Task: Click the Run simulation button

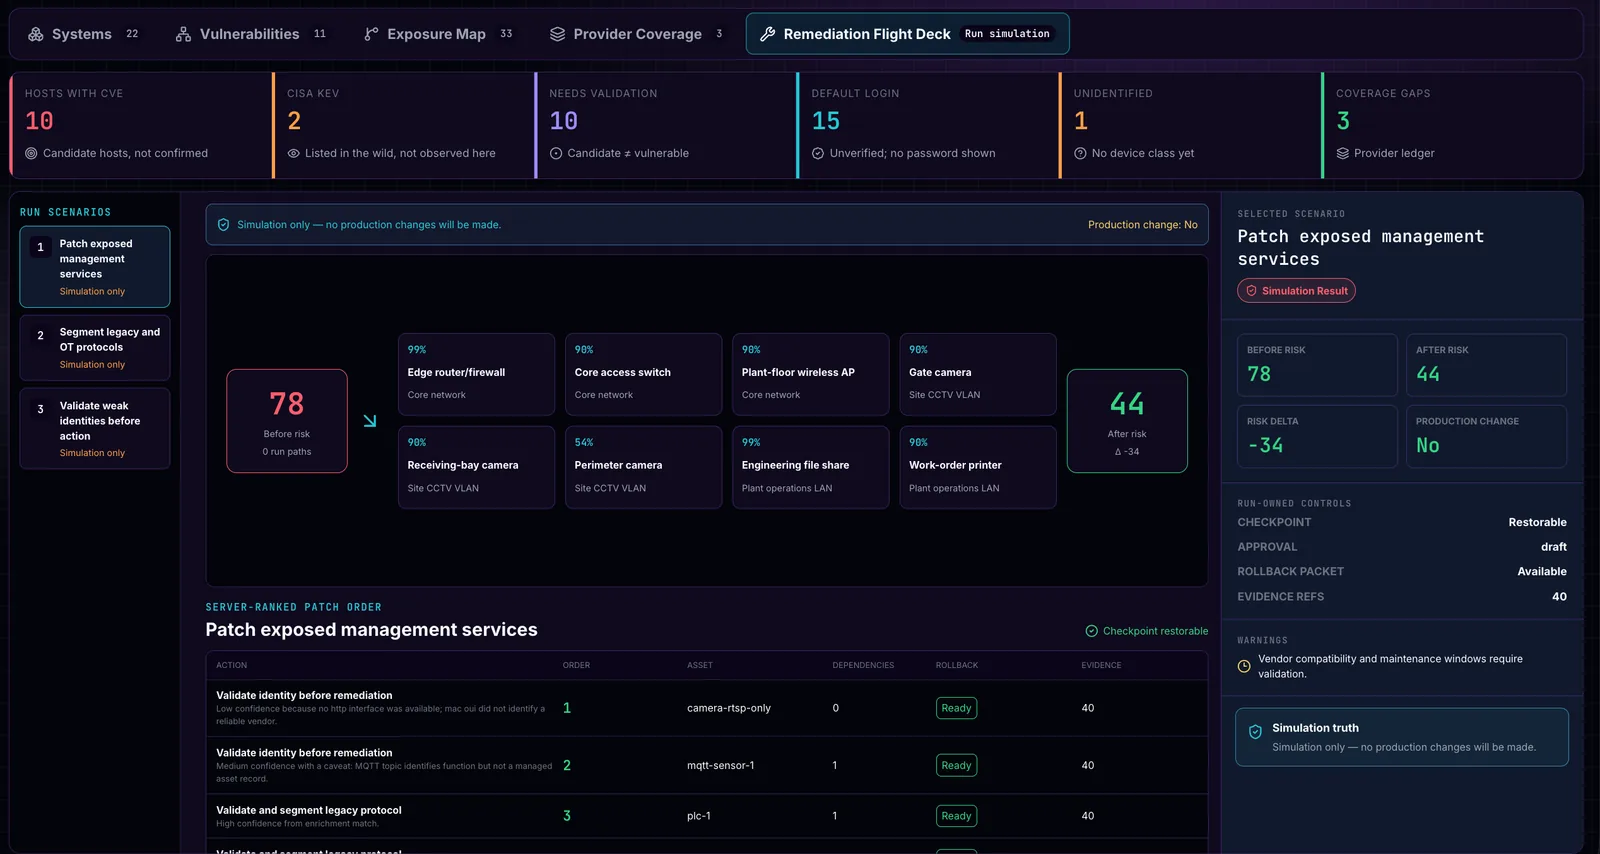Action: click(1007, 34)
